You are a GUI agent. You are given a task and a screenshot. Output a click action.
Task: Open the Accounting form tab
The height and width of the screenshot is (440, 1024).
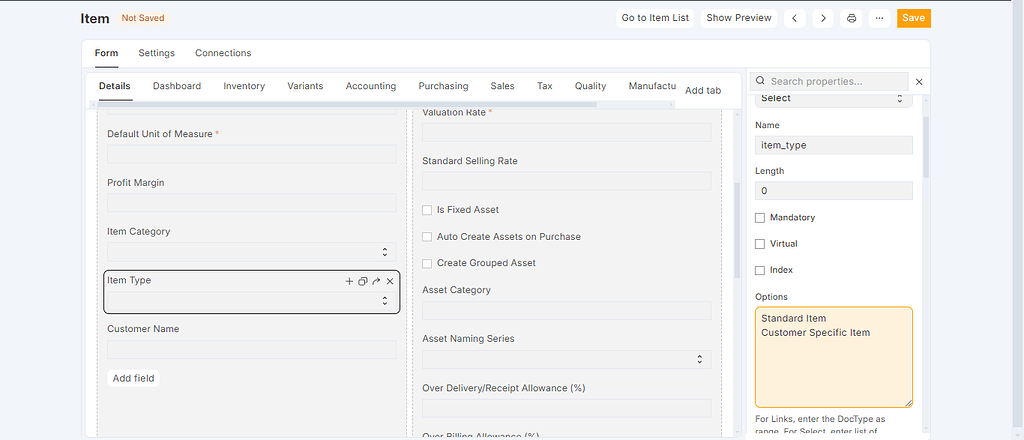(x=371, y=86)
